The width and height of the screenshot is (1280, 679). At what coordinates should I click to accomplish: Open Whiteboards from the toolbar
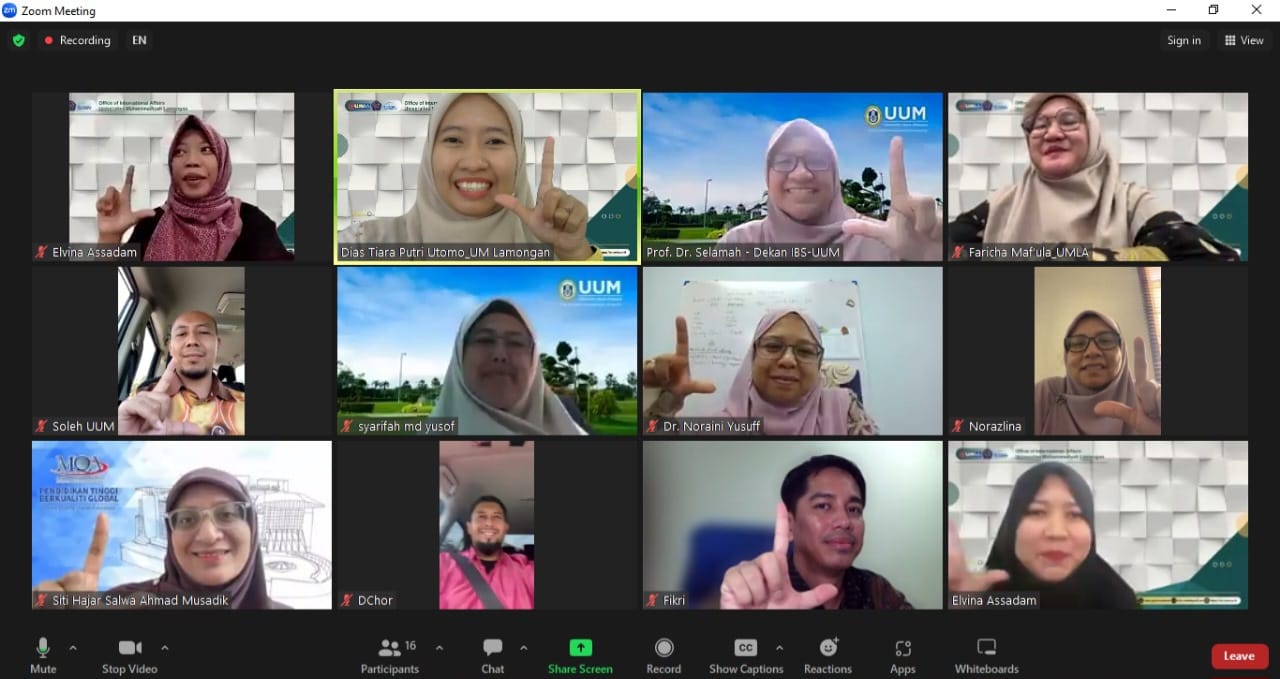click(x=986, y=648)
